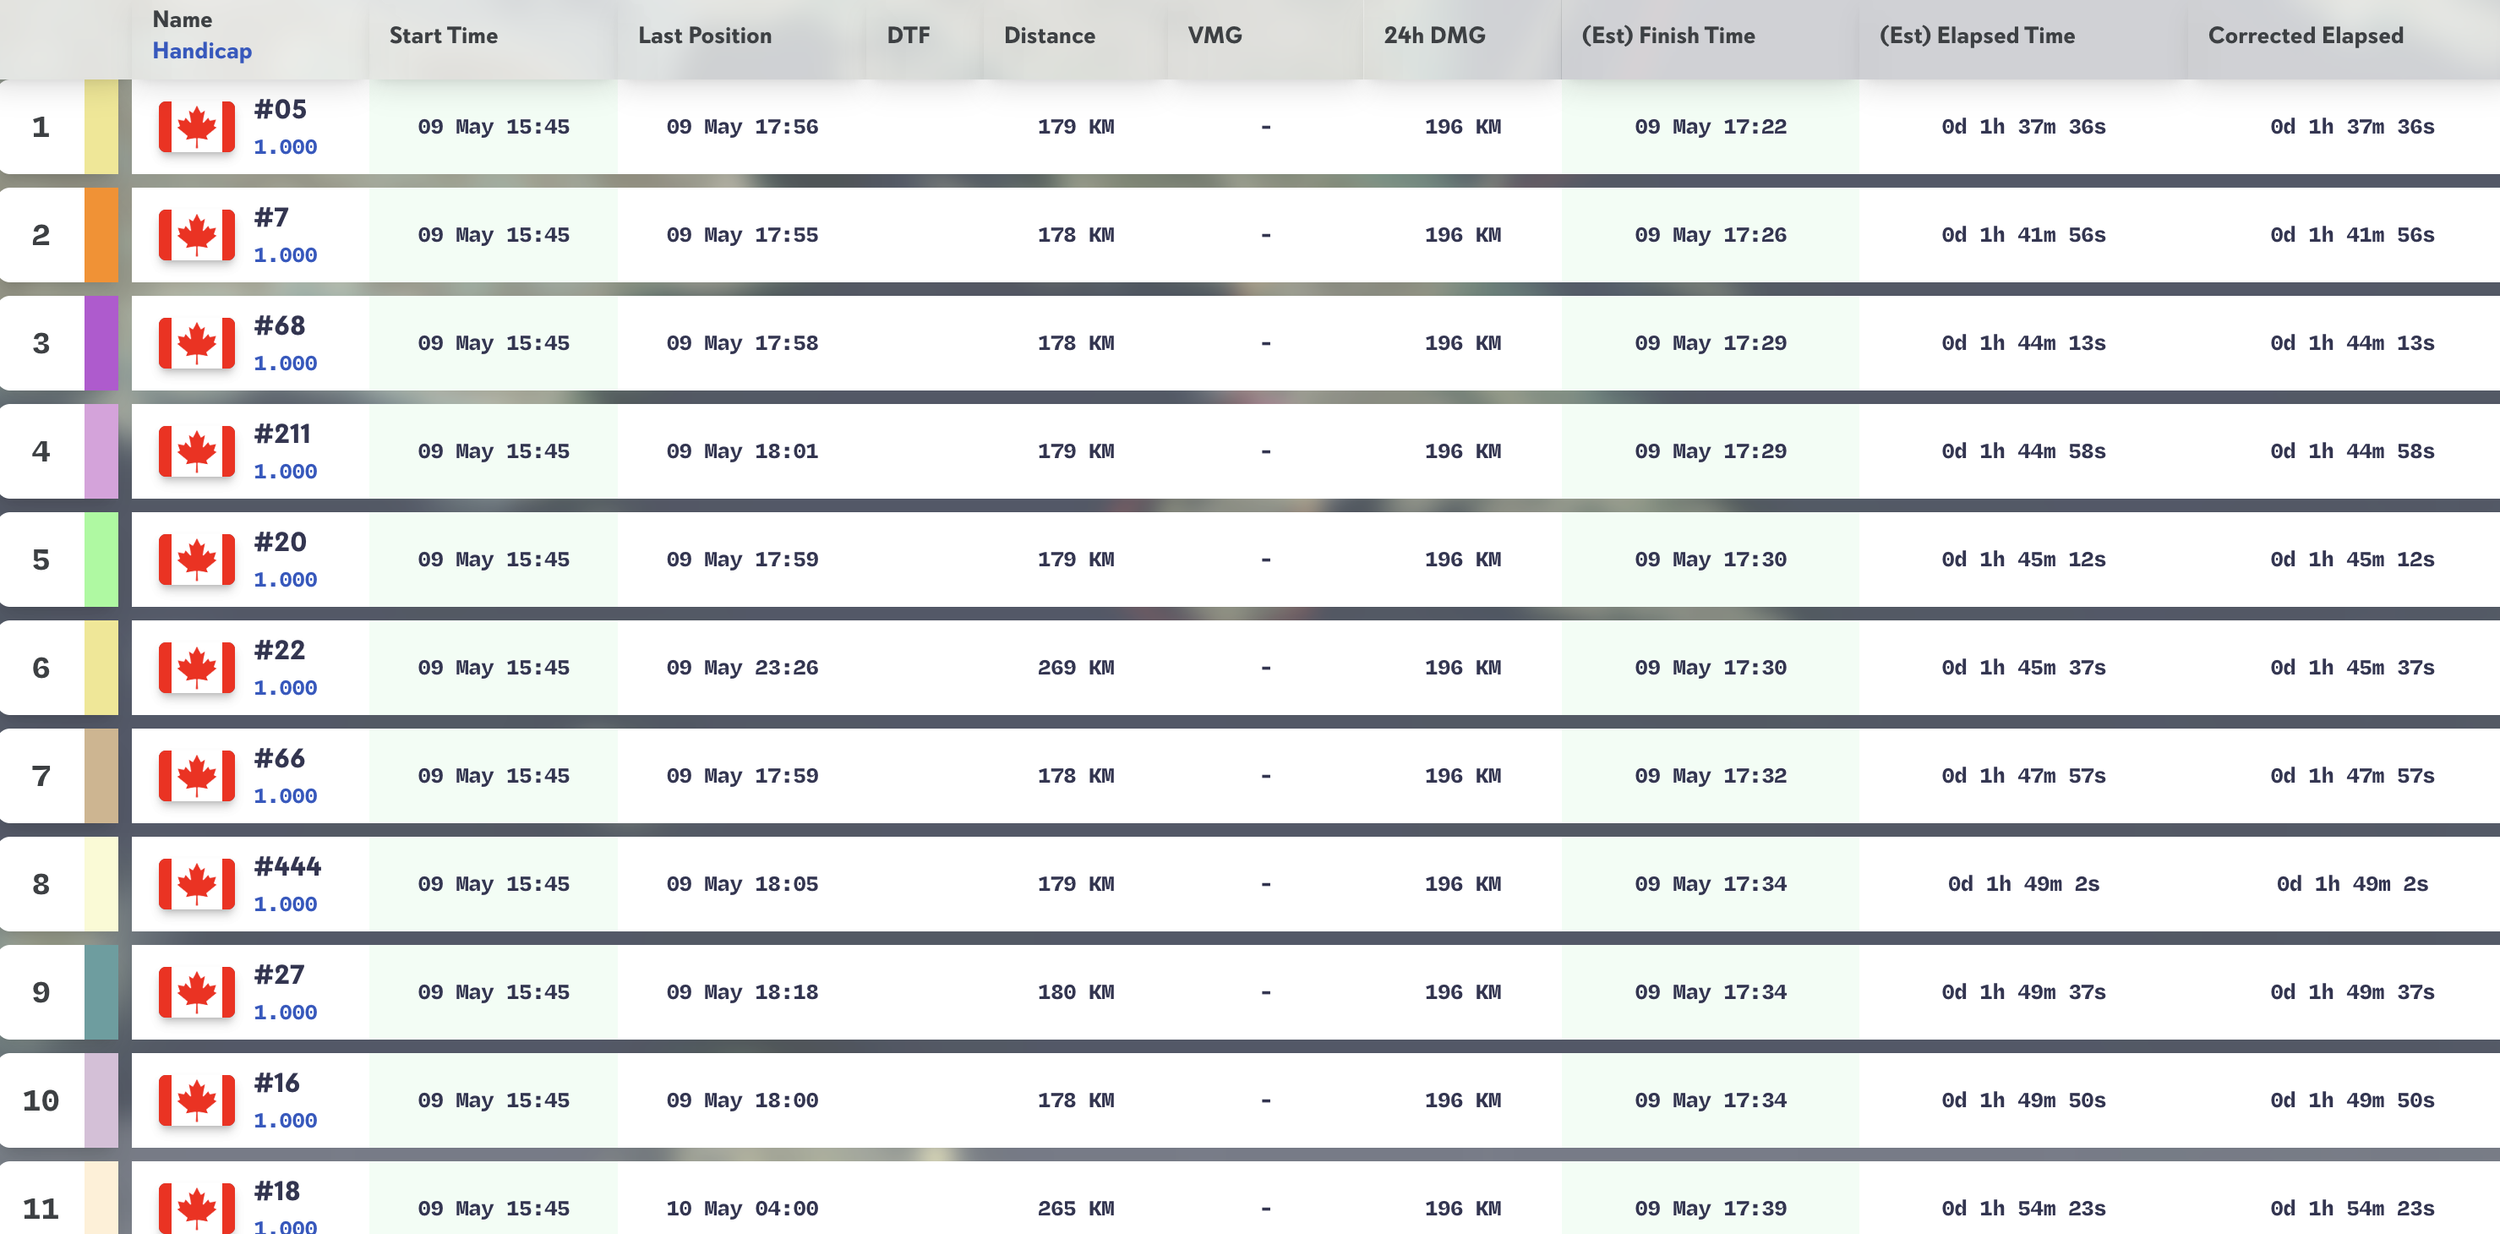
Task: Sort by (Est) Finish Time header
Action: (1668, 36)
